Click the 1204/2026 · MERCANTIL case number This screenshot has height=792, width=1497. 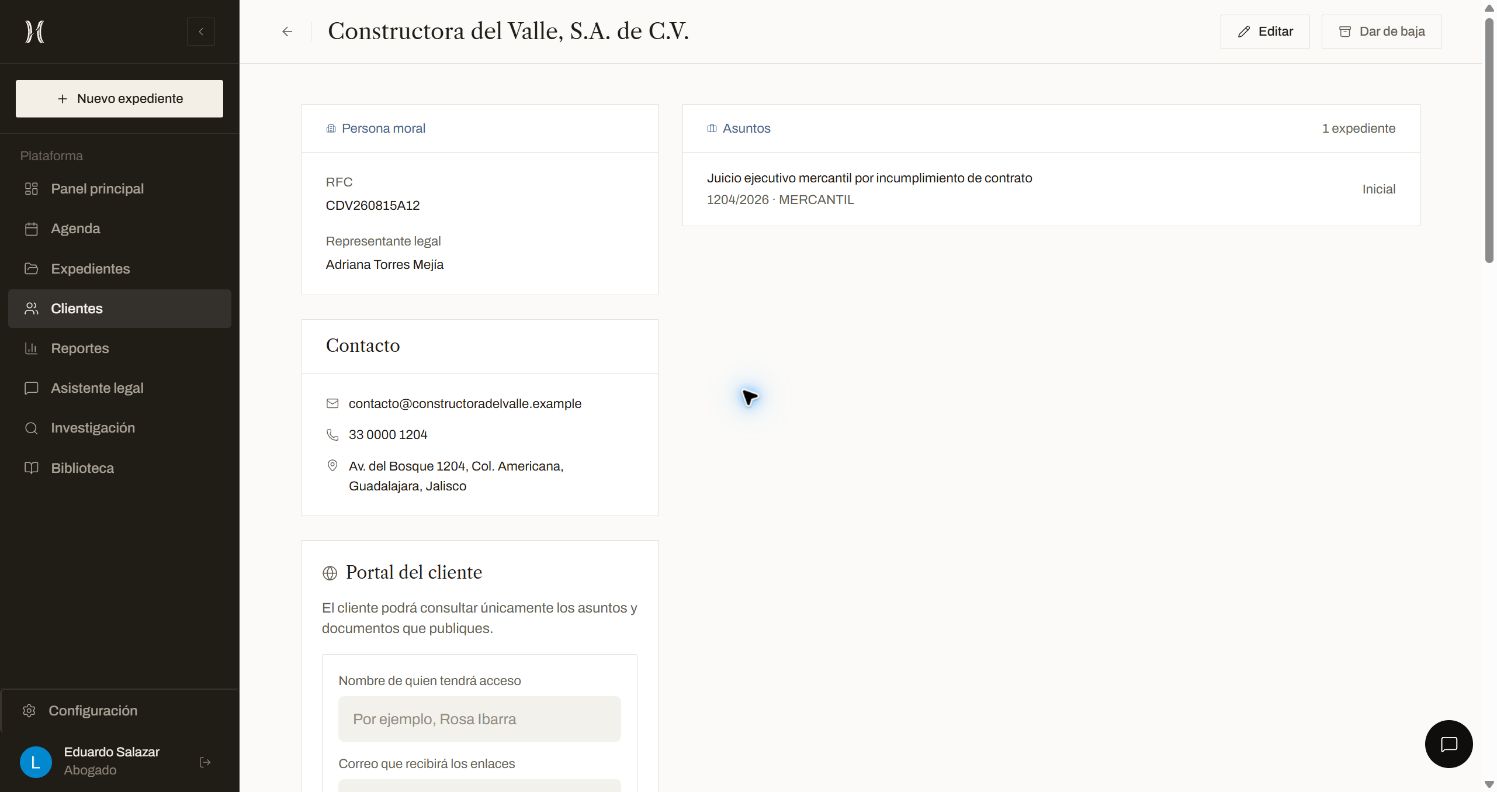(781, 200)
